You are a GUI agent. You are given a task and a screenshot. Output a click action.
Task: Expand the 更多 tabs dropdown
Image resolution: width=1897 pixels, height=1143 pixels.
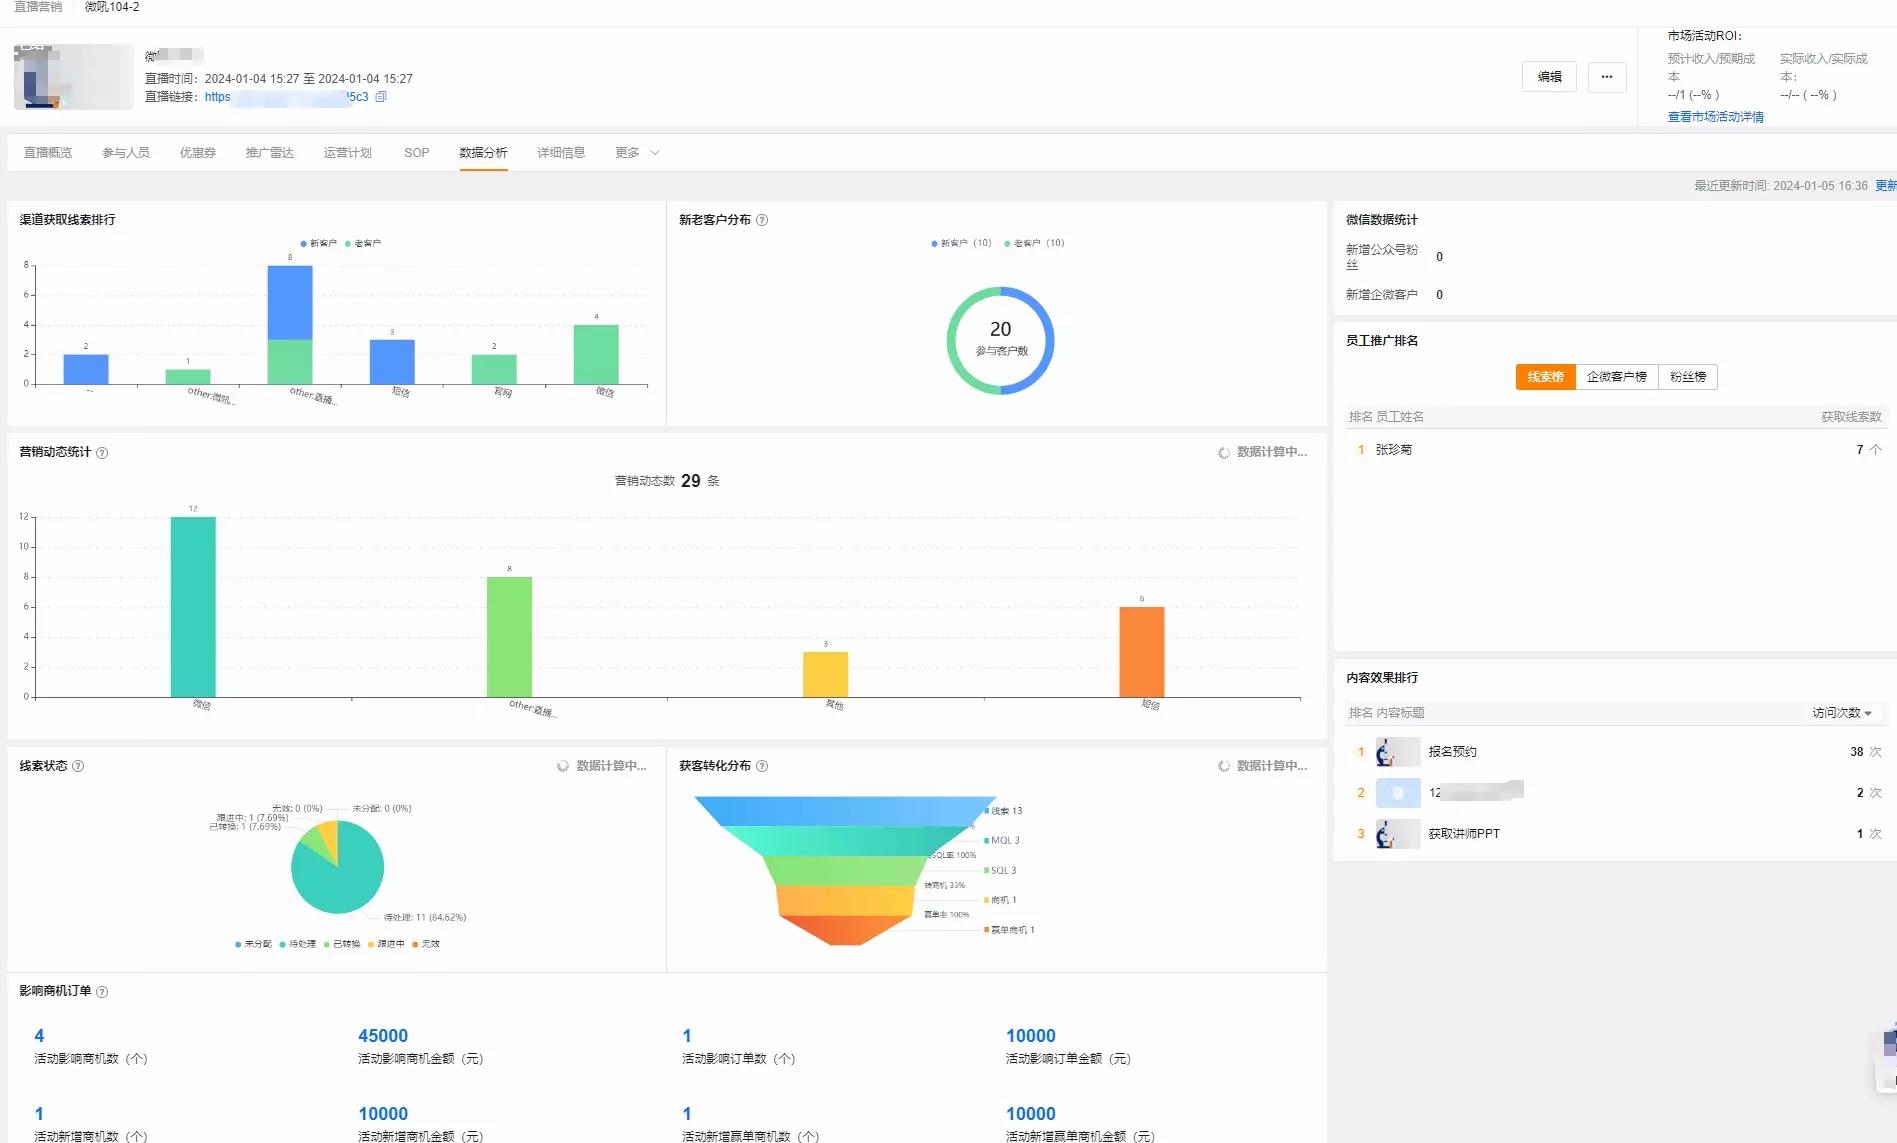coord(637,153)
